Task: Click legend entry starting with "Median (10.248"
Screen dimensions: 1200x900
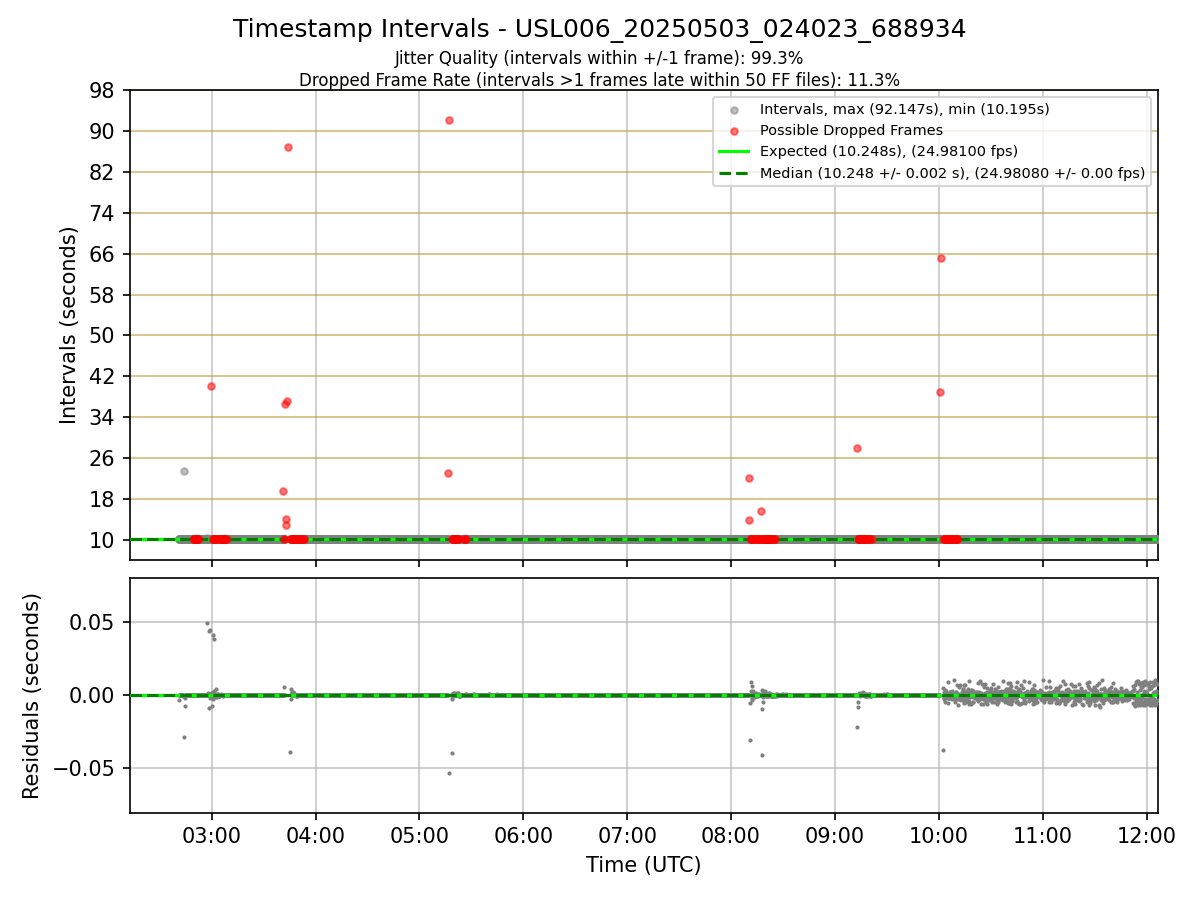Action: click(x=952, y=173)
